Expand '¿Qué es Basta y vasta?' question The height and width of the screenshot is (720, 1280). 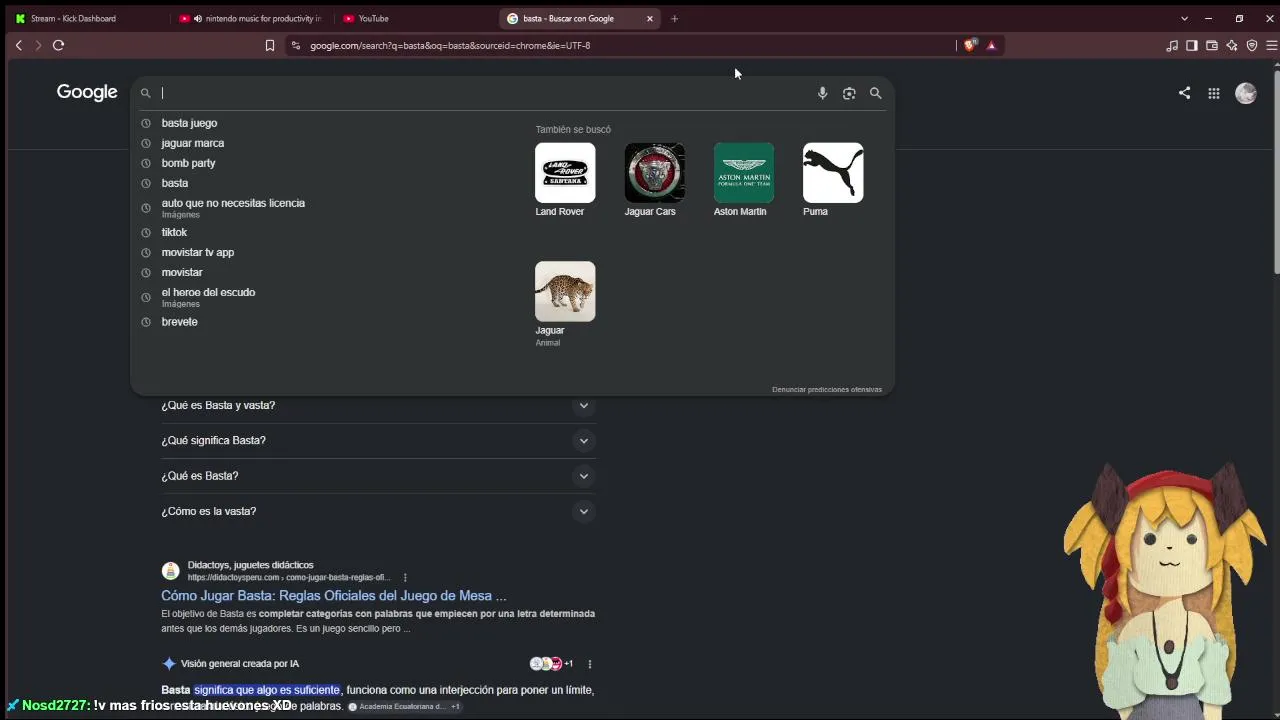[x=378, y=405]
